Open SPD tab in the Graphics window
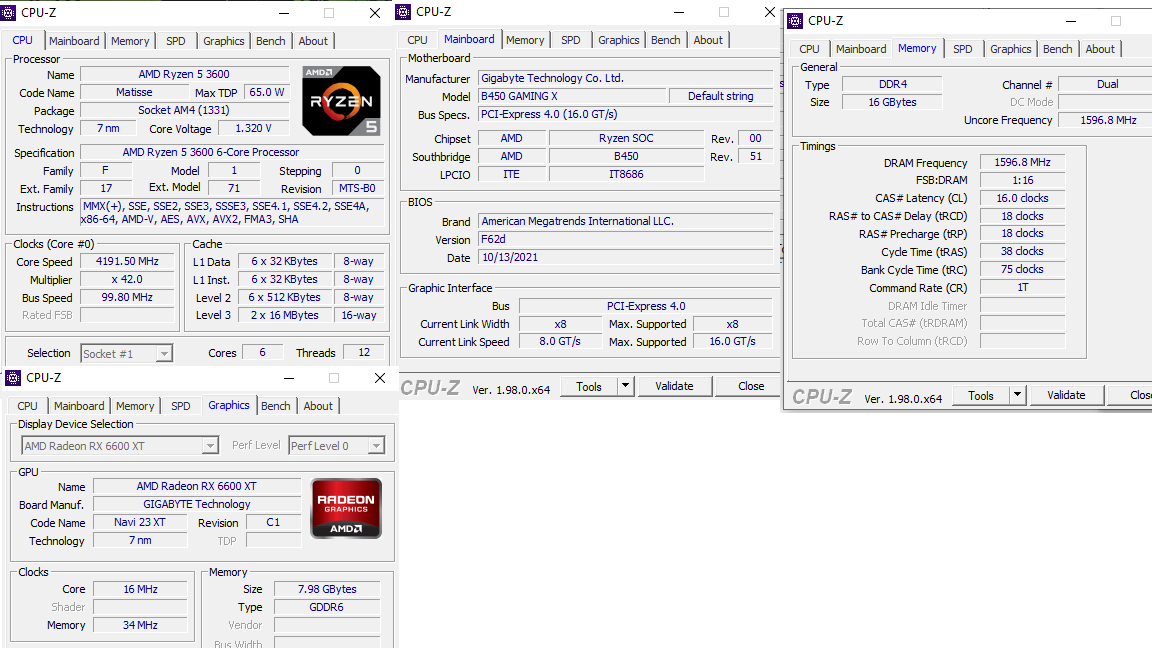 pyautogui.click(x=181, y=406)
